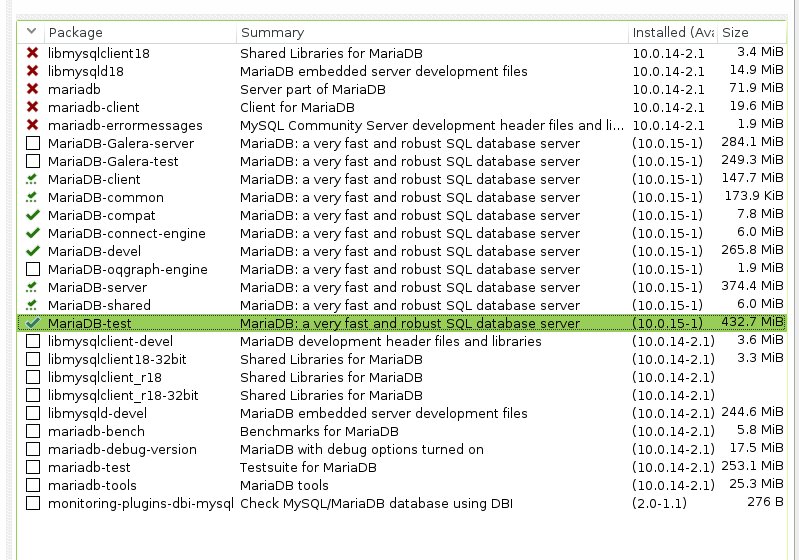Click the red X status icon for libmysqld18
This screenshot has width=799, height=560.
[33, 71]
